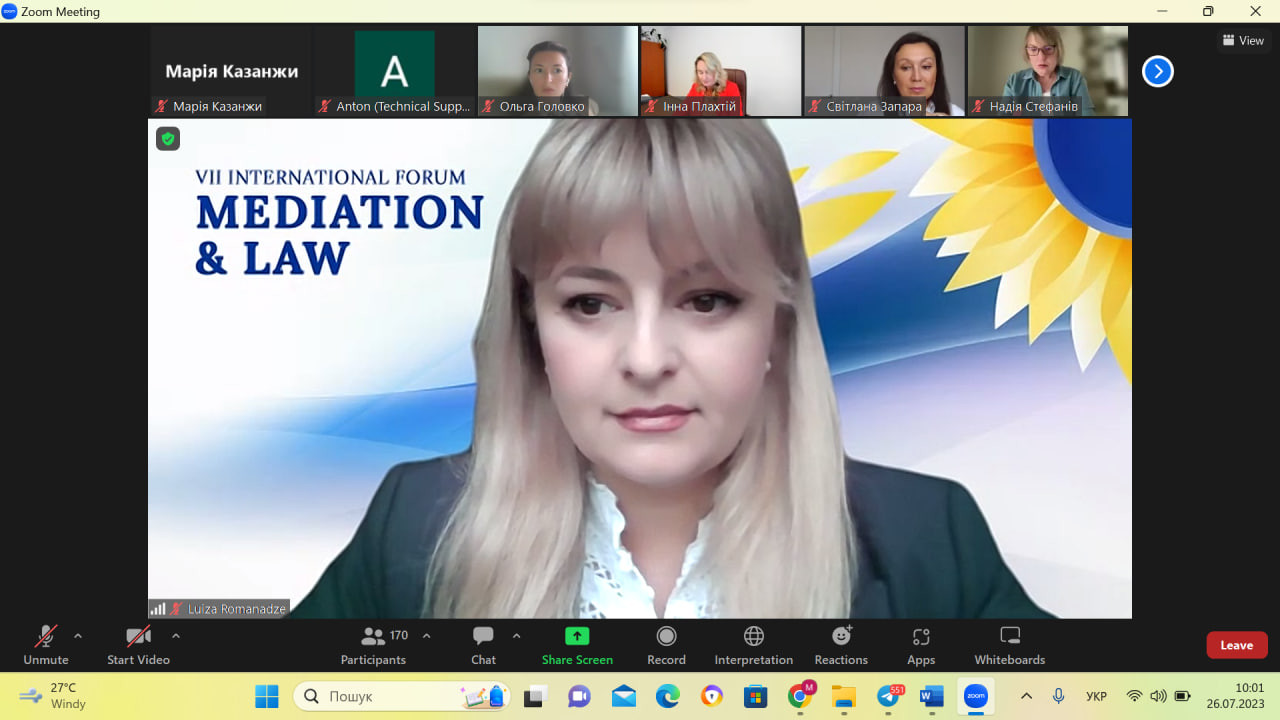This screenshot has width=1280, height=720.
Task: Switch to Google Chrome on taskbar
Action: [800, 696]
